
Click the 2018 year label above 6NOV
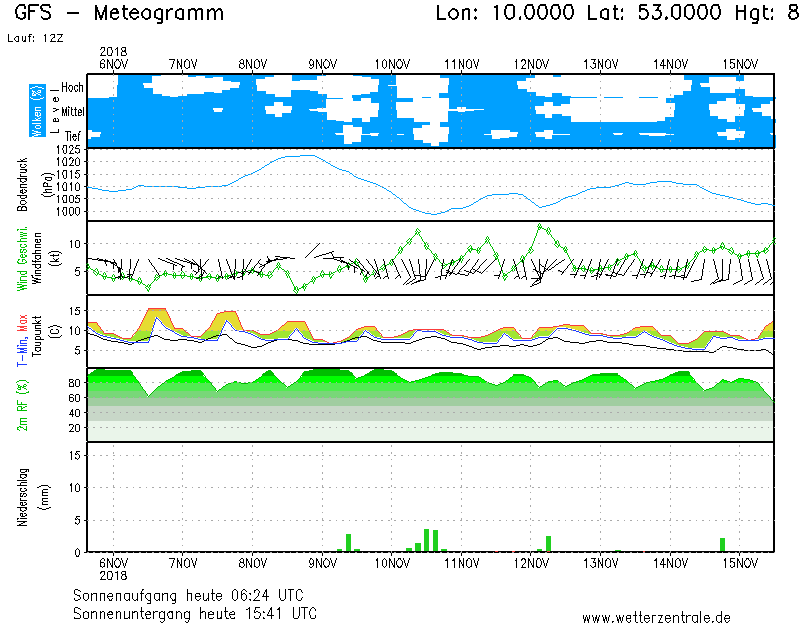(x=114, y=51)
